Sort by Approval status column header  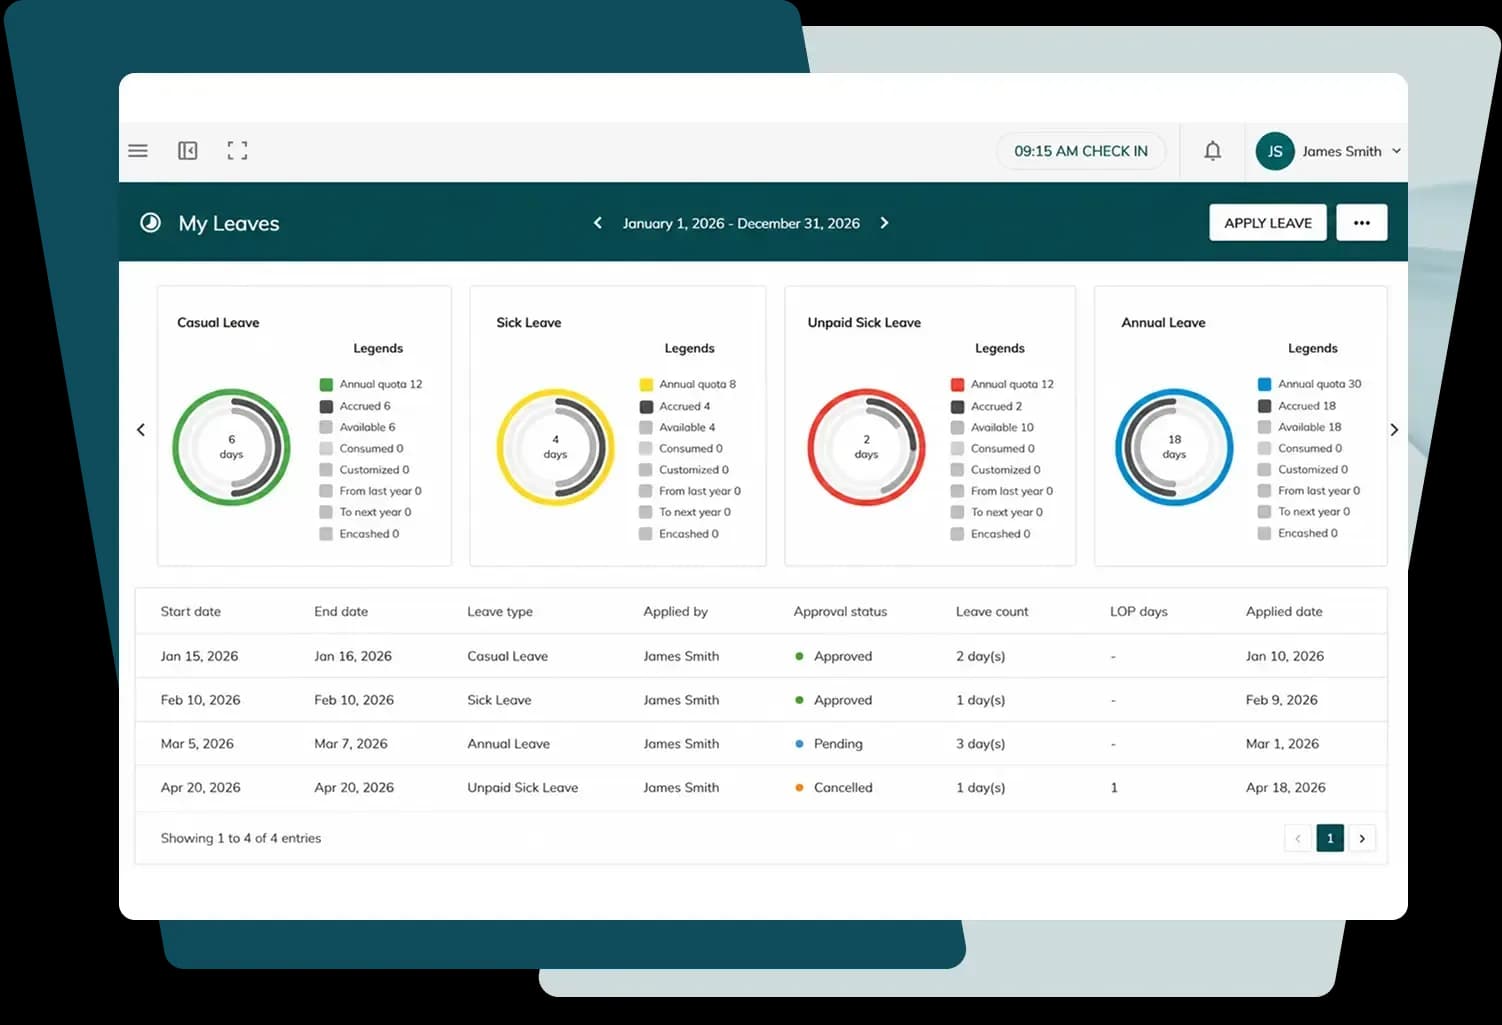point(840,611)
